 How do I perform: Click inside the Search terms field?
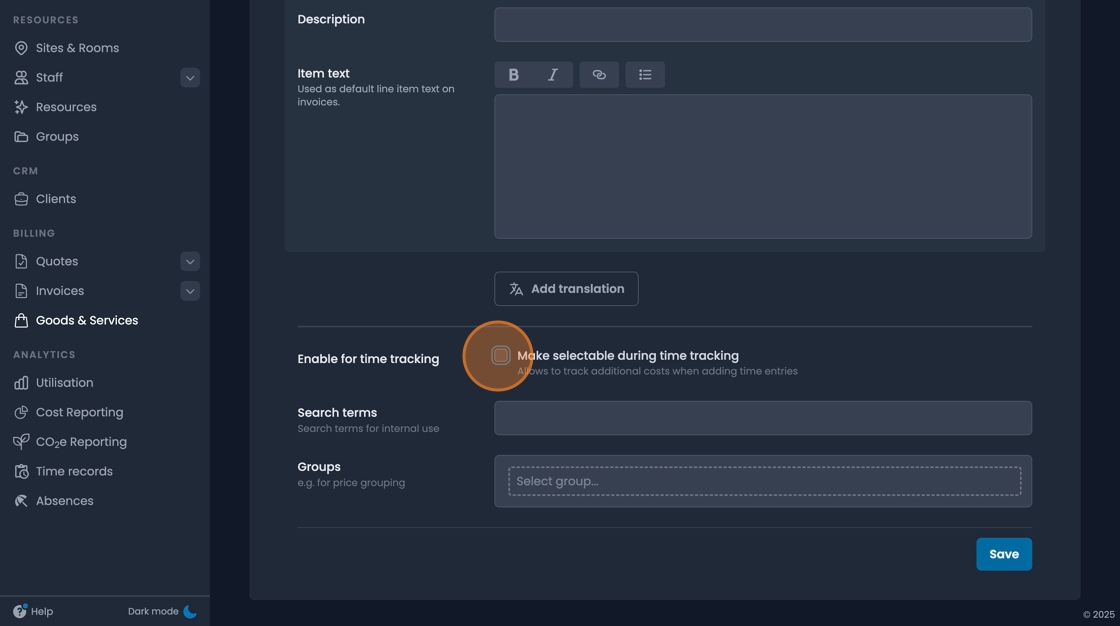[x=763, y=417]
